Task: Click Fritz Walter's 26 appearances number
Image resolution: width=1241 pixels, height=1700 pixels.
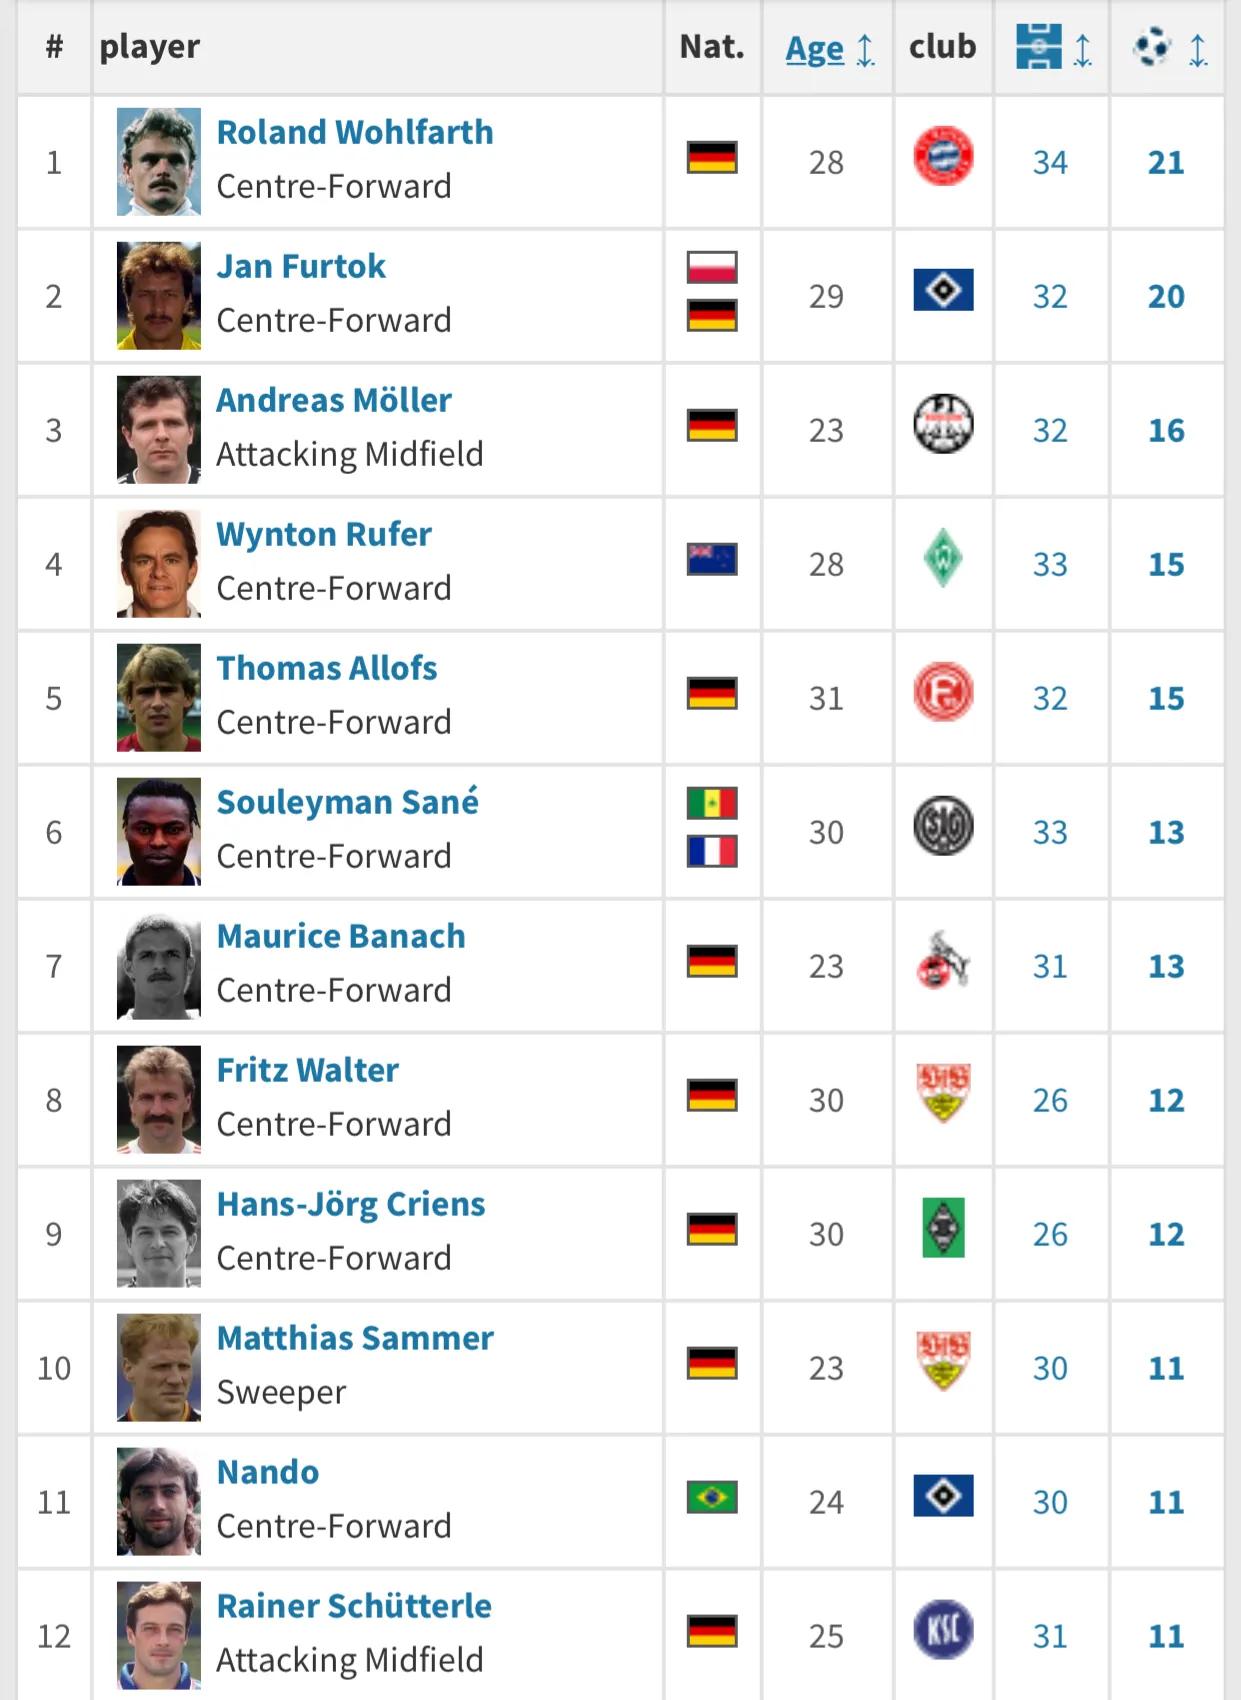Action: click(1050, 1100)
